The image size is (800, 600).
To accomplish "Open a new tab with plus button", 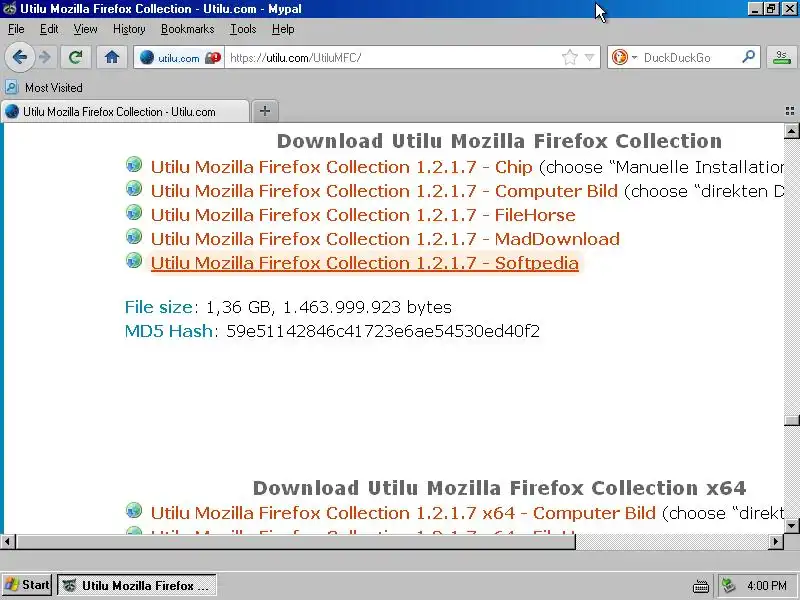I will 265,111.
